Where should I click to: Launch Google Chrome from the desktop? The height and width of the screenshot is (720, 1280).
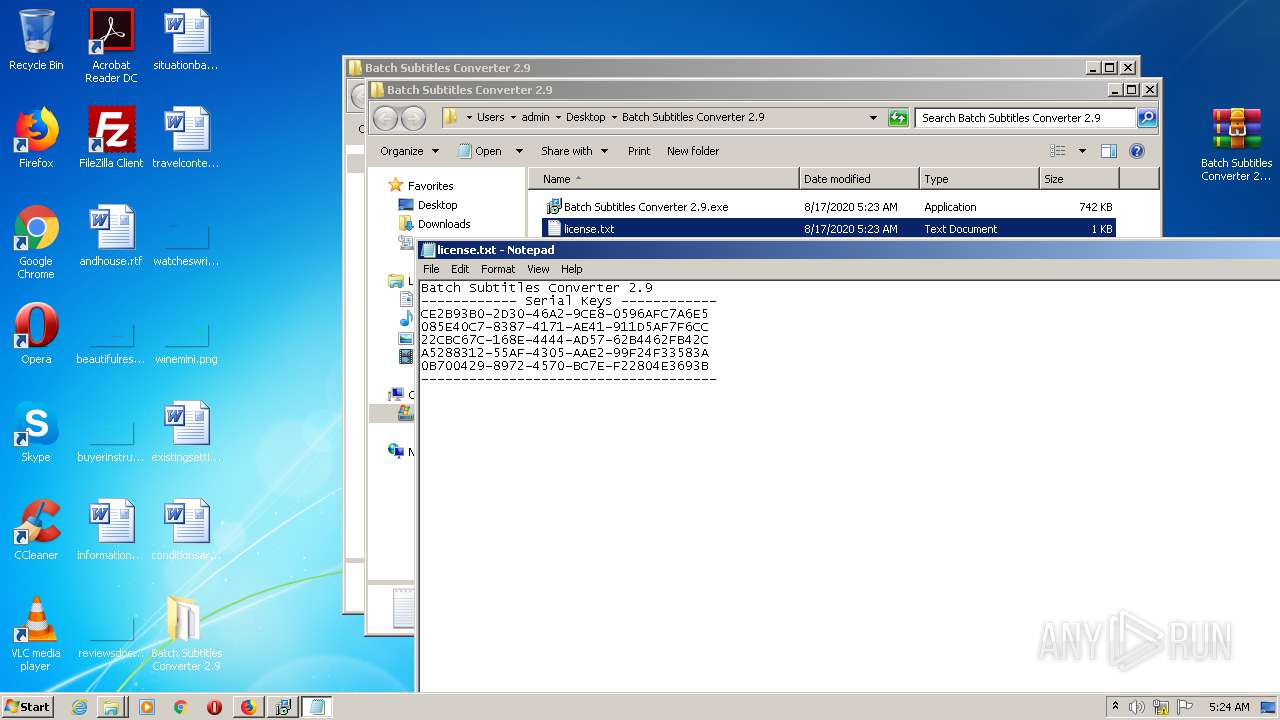pyautogui.click(x=36, y=242)
